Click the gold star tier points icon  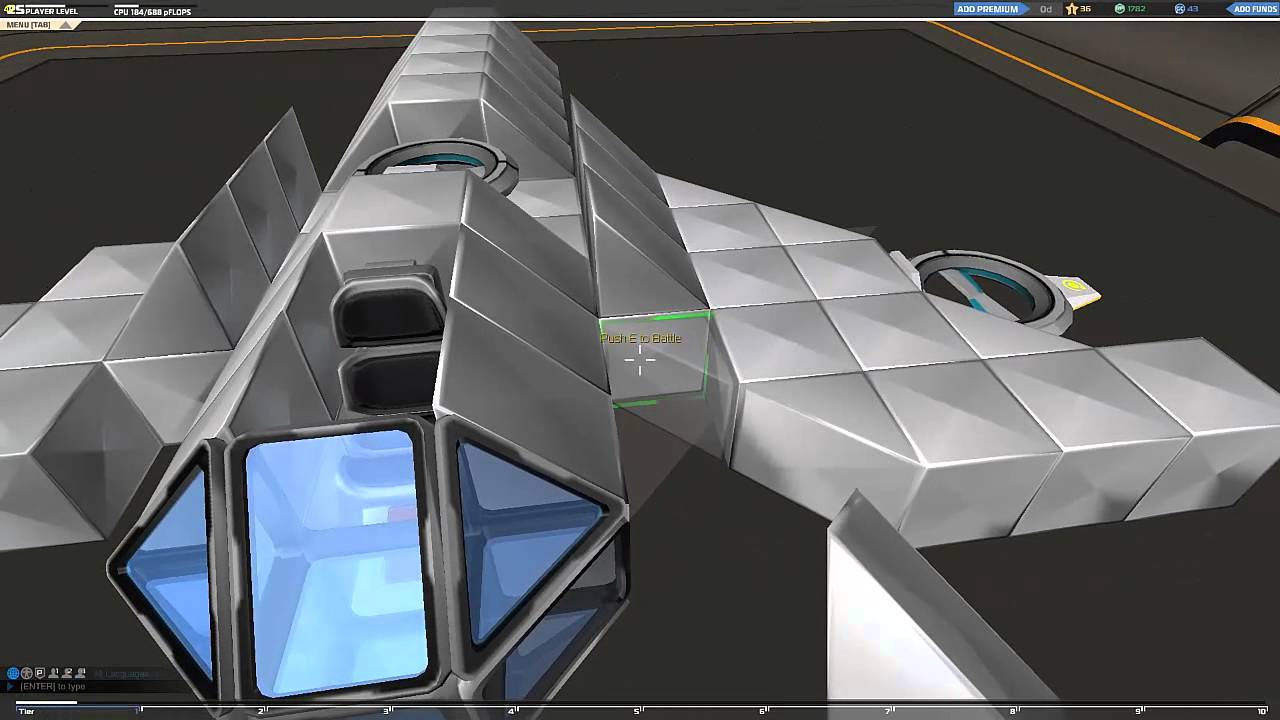click(x=1071, y=9)
